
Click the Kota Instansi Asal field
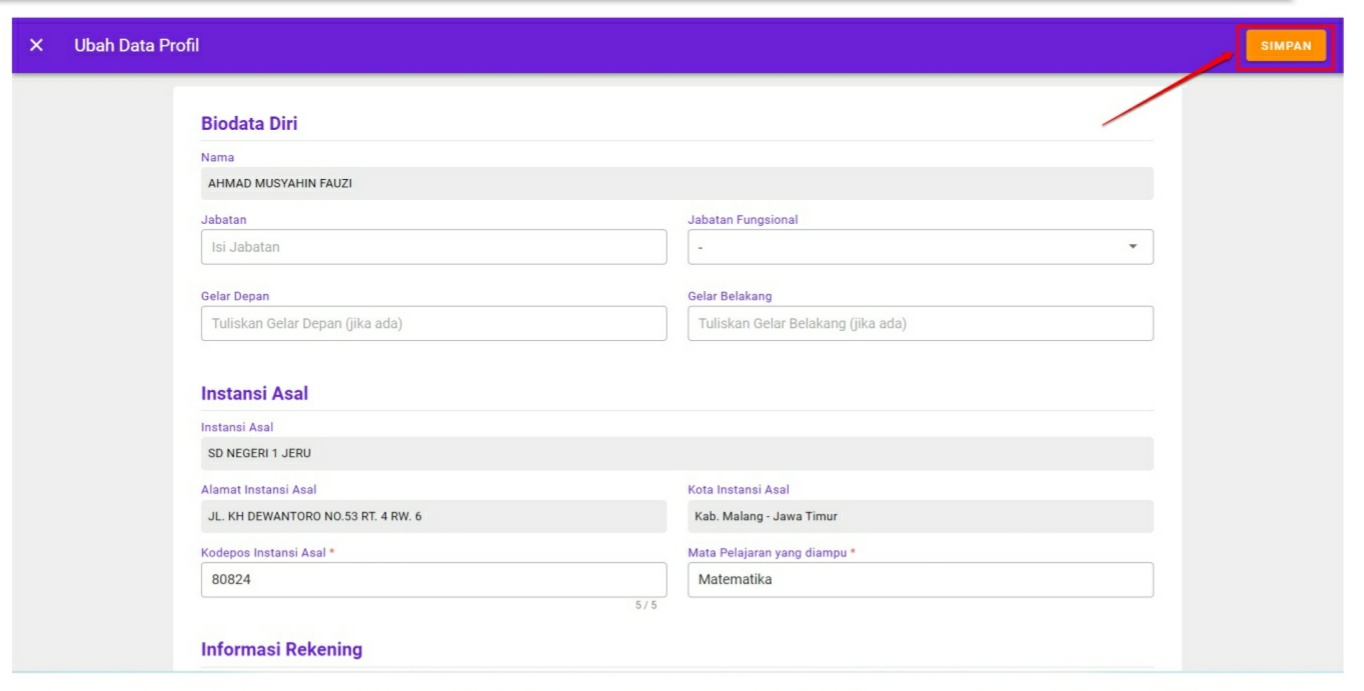point(920,516)
